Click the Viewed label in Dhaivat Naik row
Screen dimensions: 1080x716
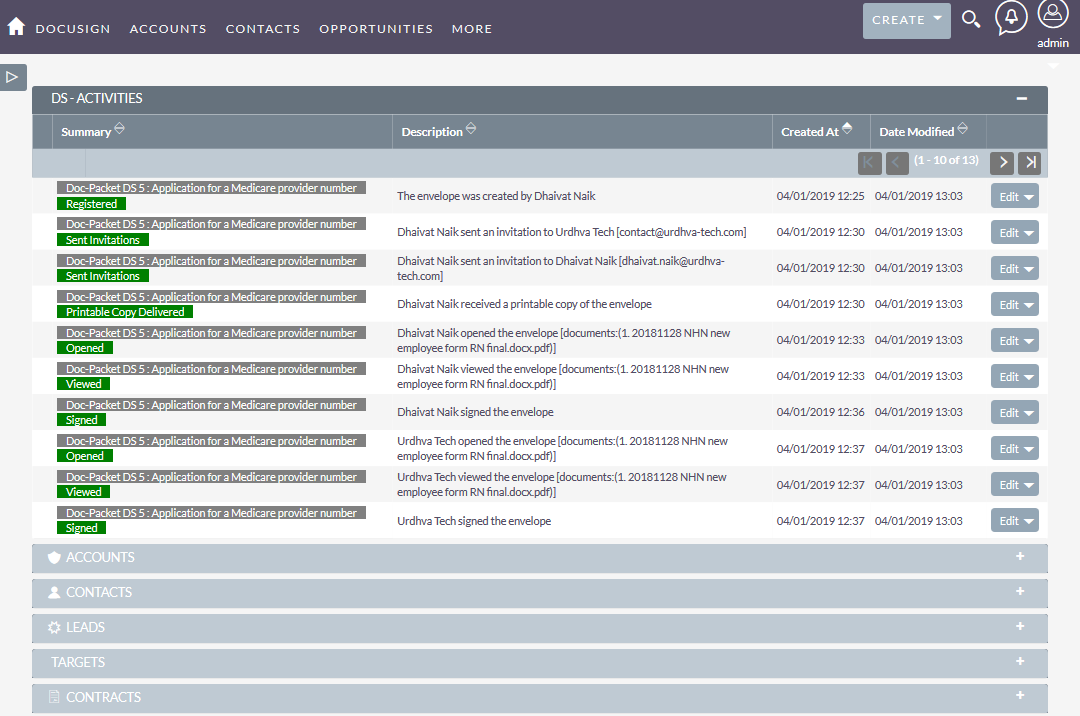[x=83, y=384]
